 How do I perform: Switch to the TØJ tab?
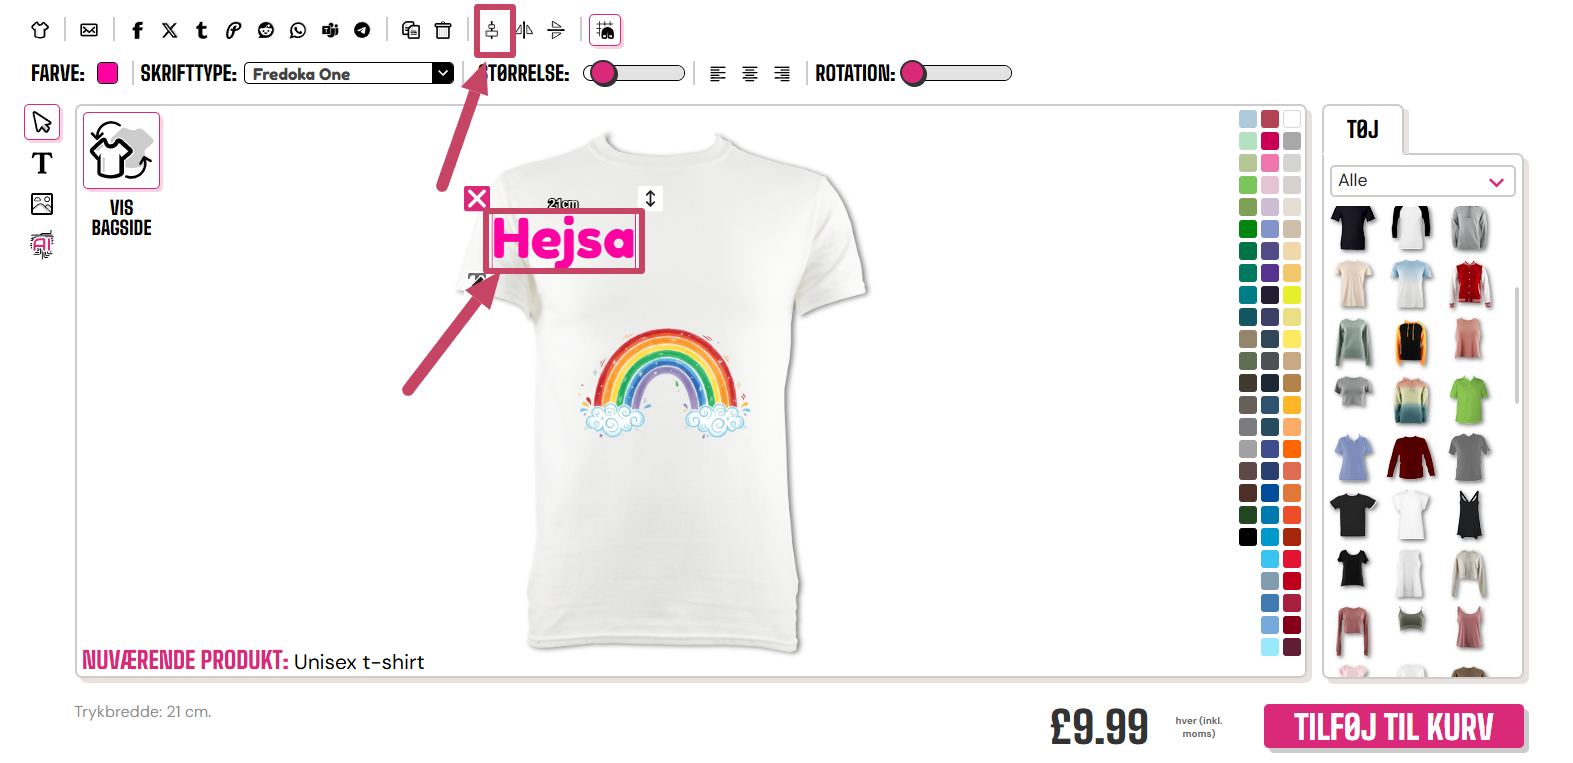pyautogui.click(x=1363, y=129)
